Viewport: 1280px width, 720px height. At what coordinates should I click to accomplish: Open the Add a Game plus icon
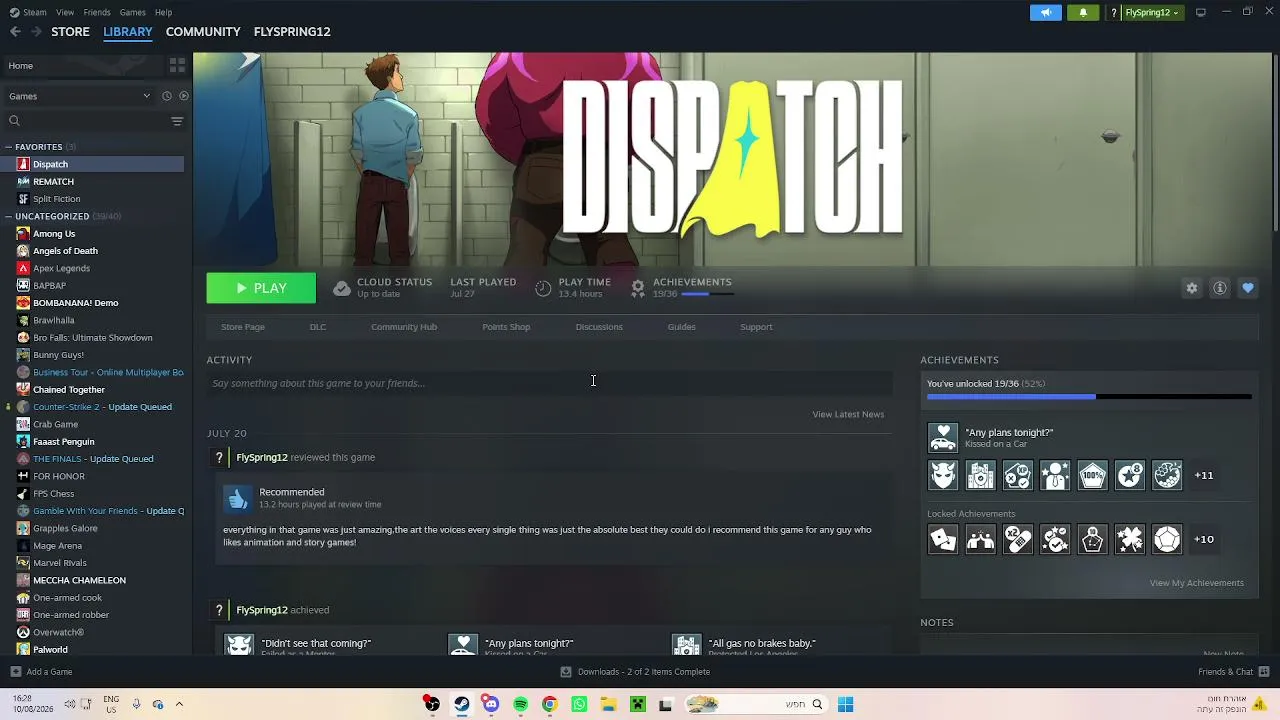click(x=15, y=672)
